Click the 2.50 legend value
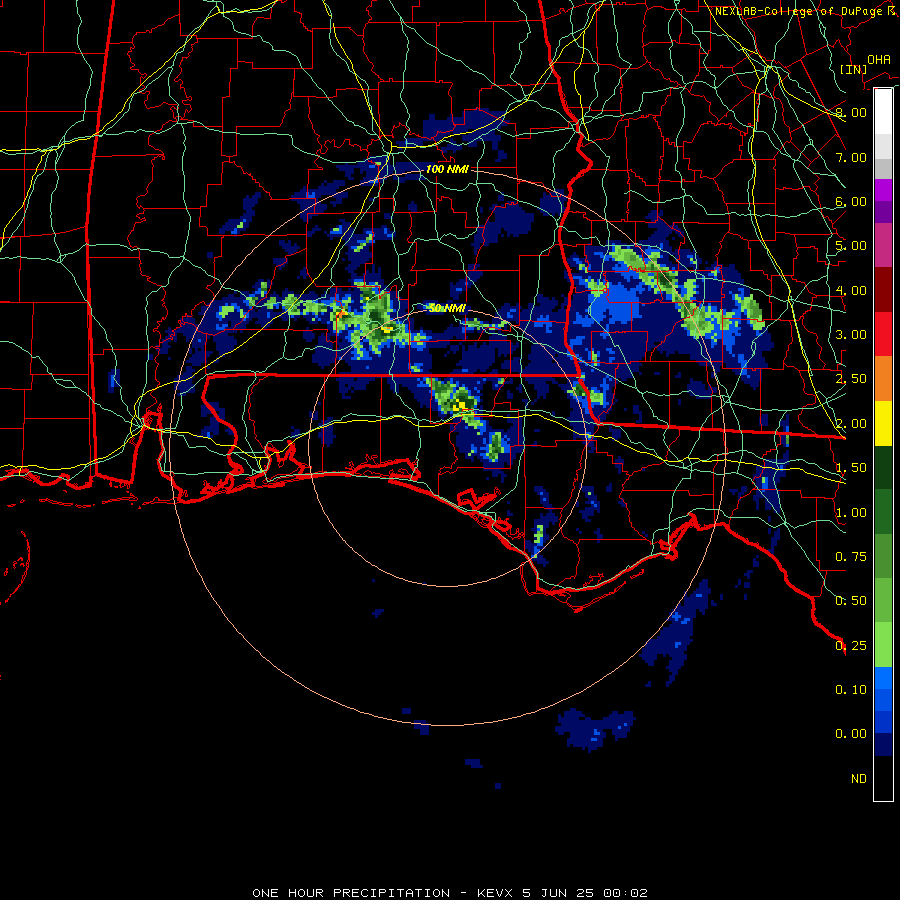Screen dimensions: 900x900 point(851,379)
